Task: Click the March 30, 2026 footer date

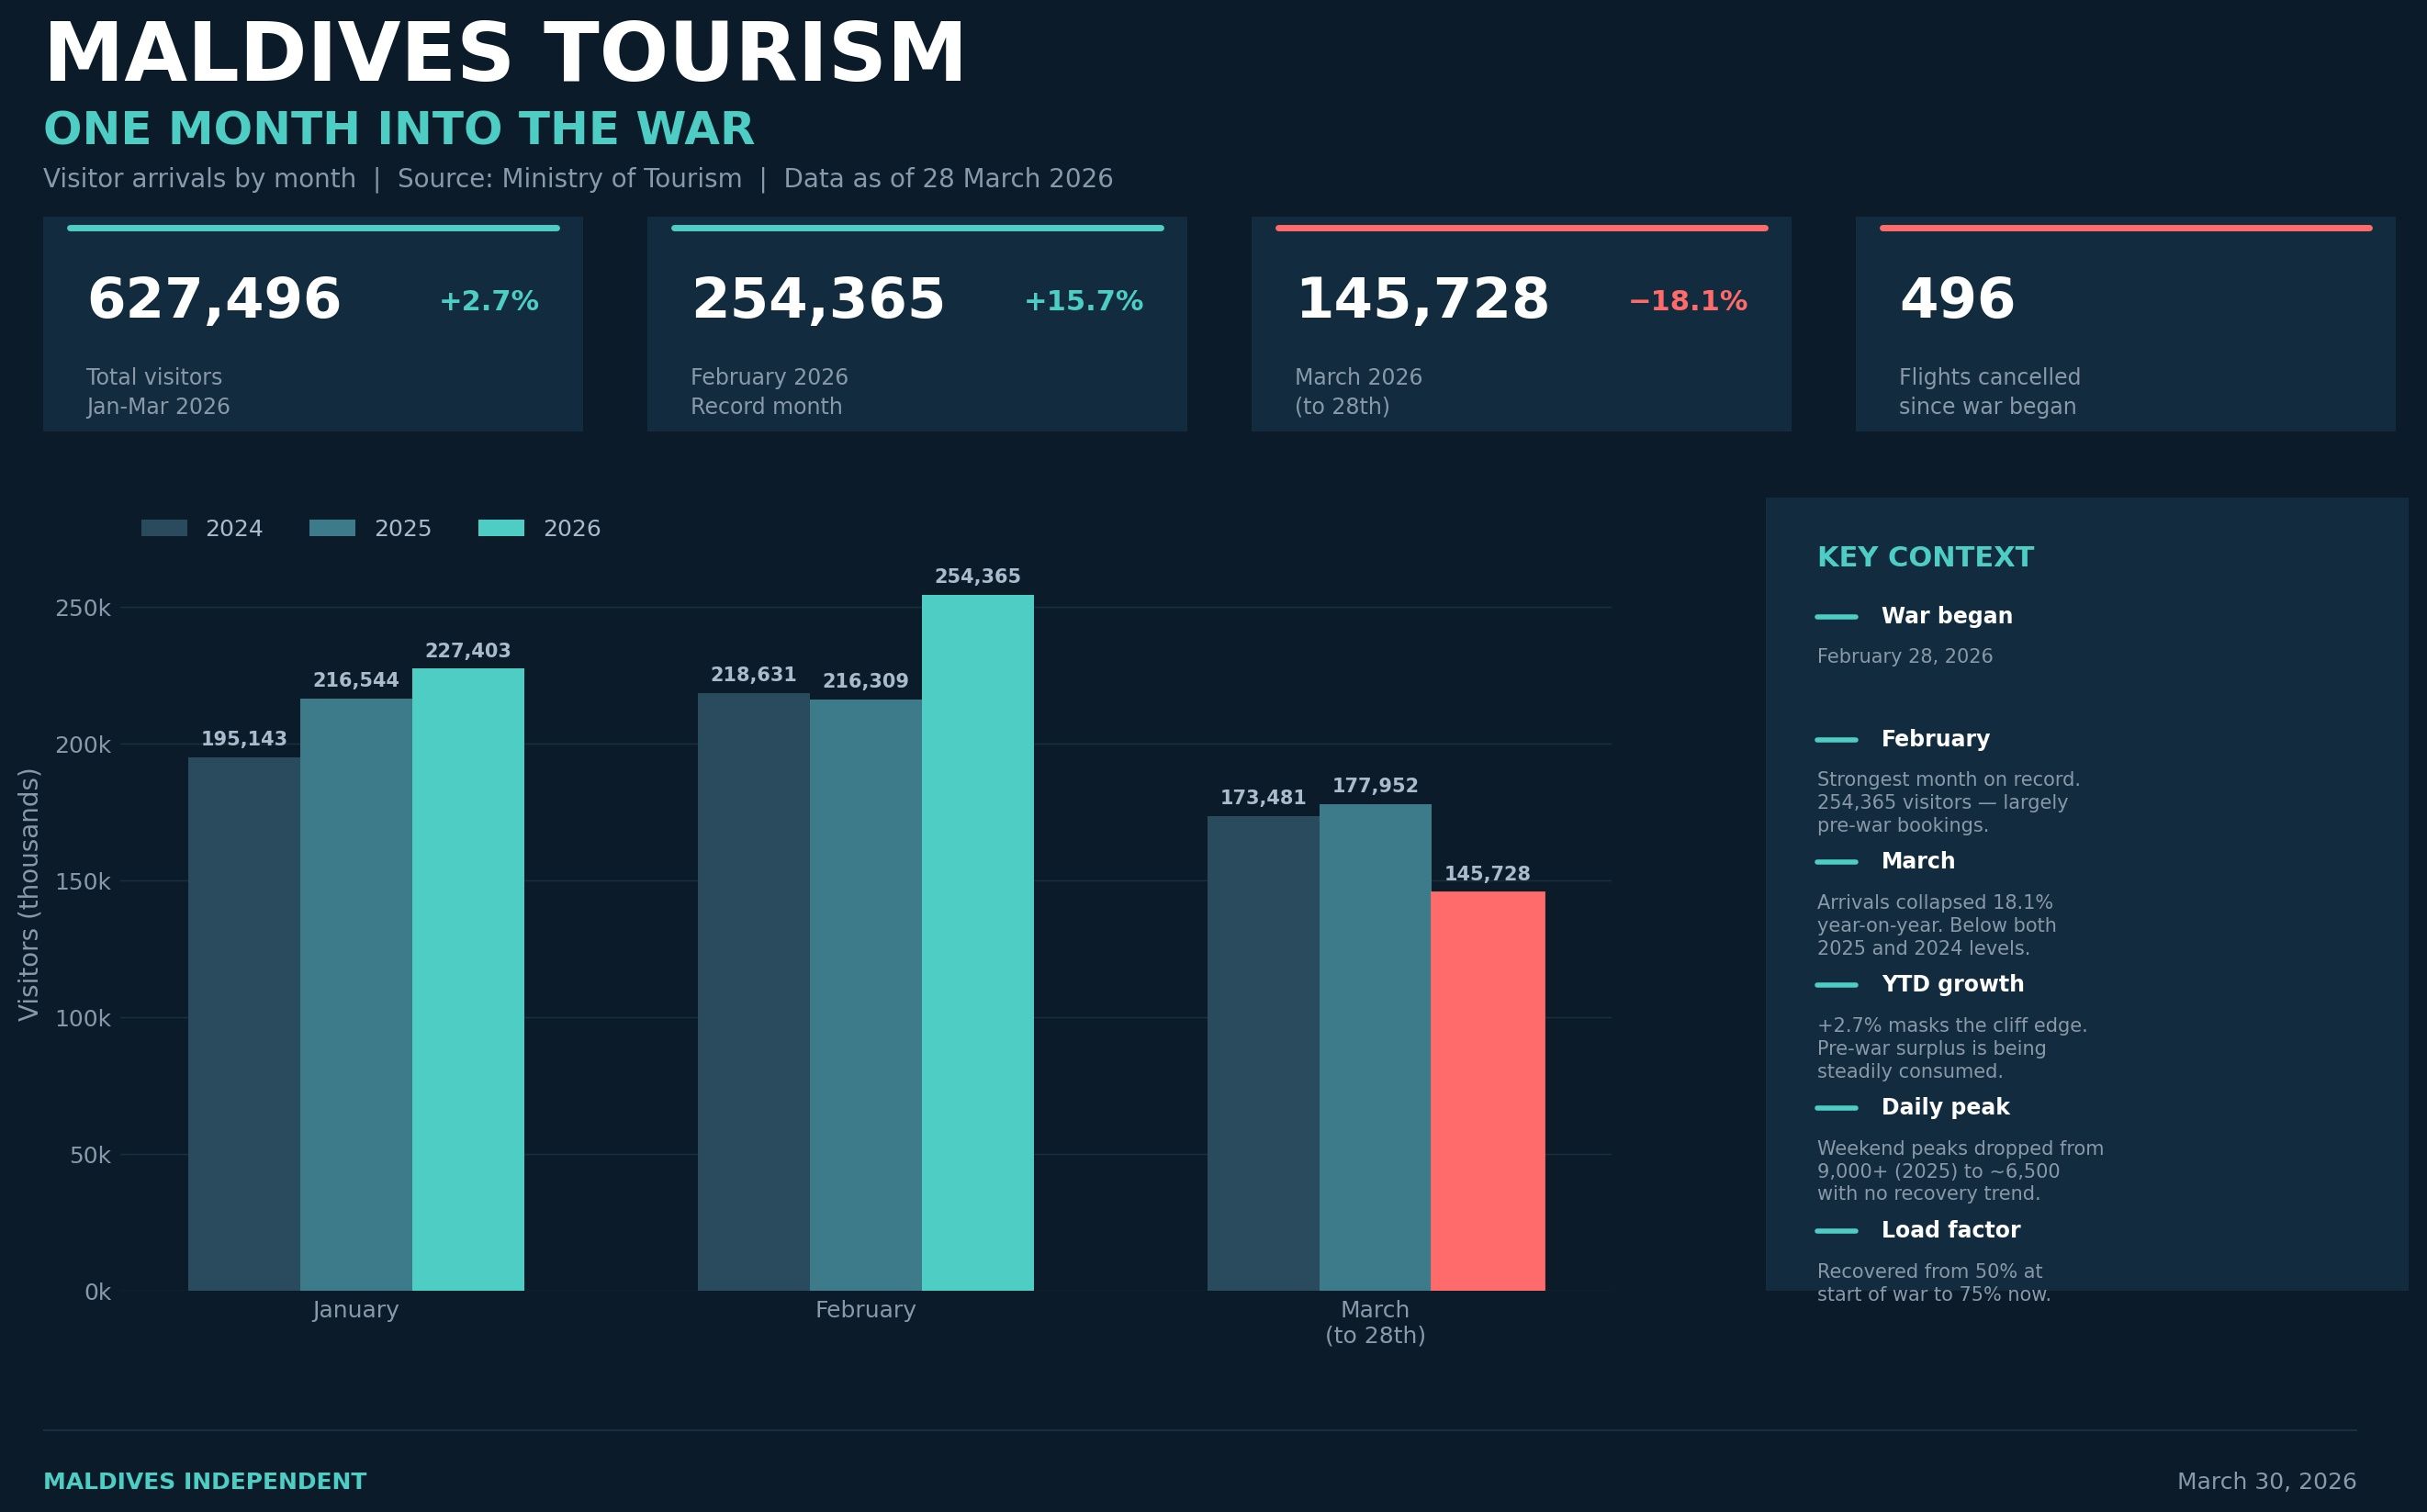Action: (x=2266, y=1481)
